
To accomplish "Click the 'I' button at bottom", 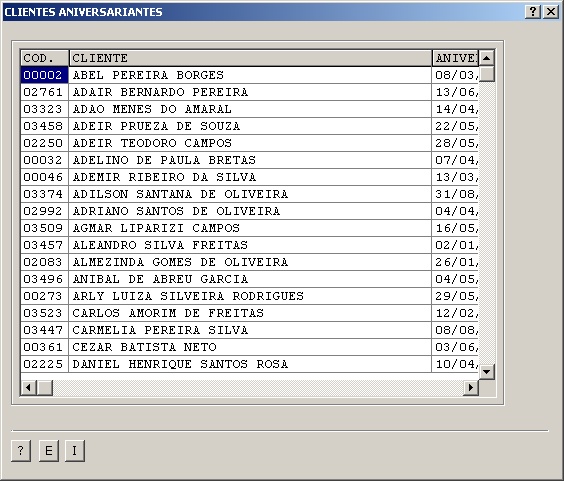I will (x=75, y=450).
